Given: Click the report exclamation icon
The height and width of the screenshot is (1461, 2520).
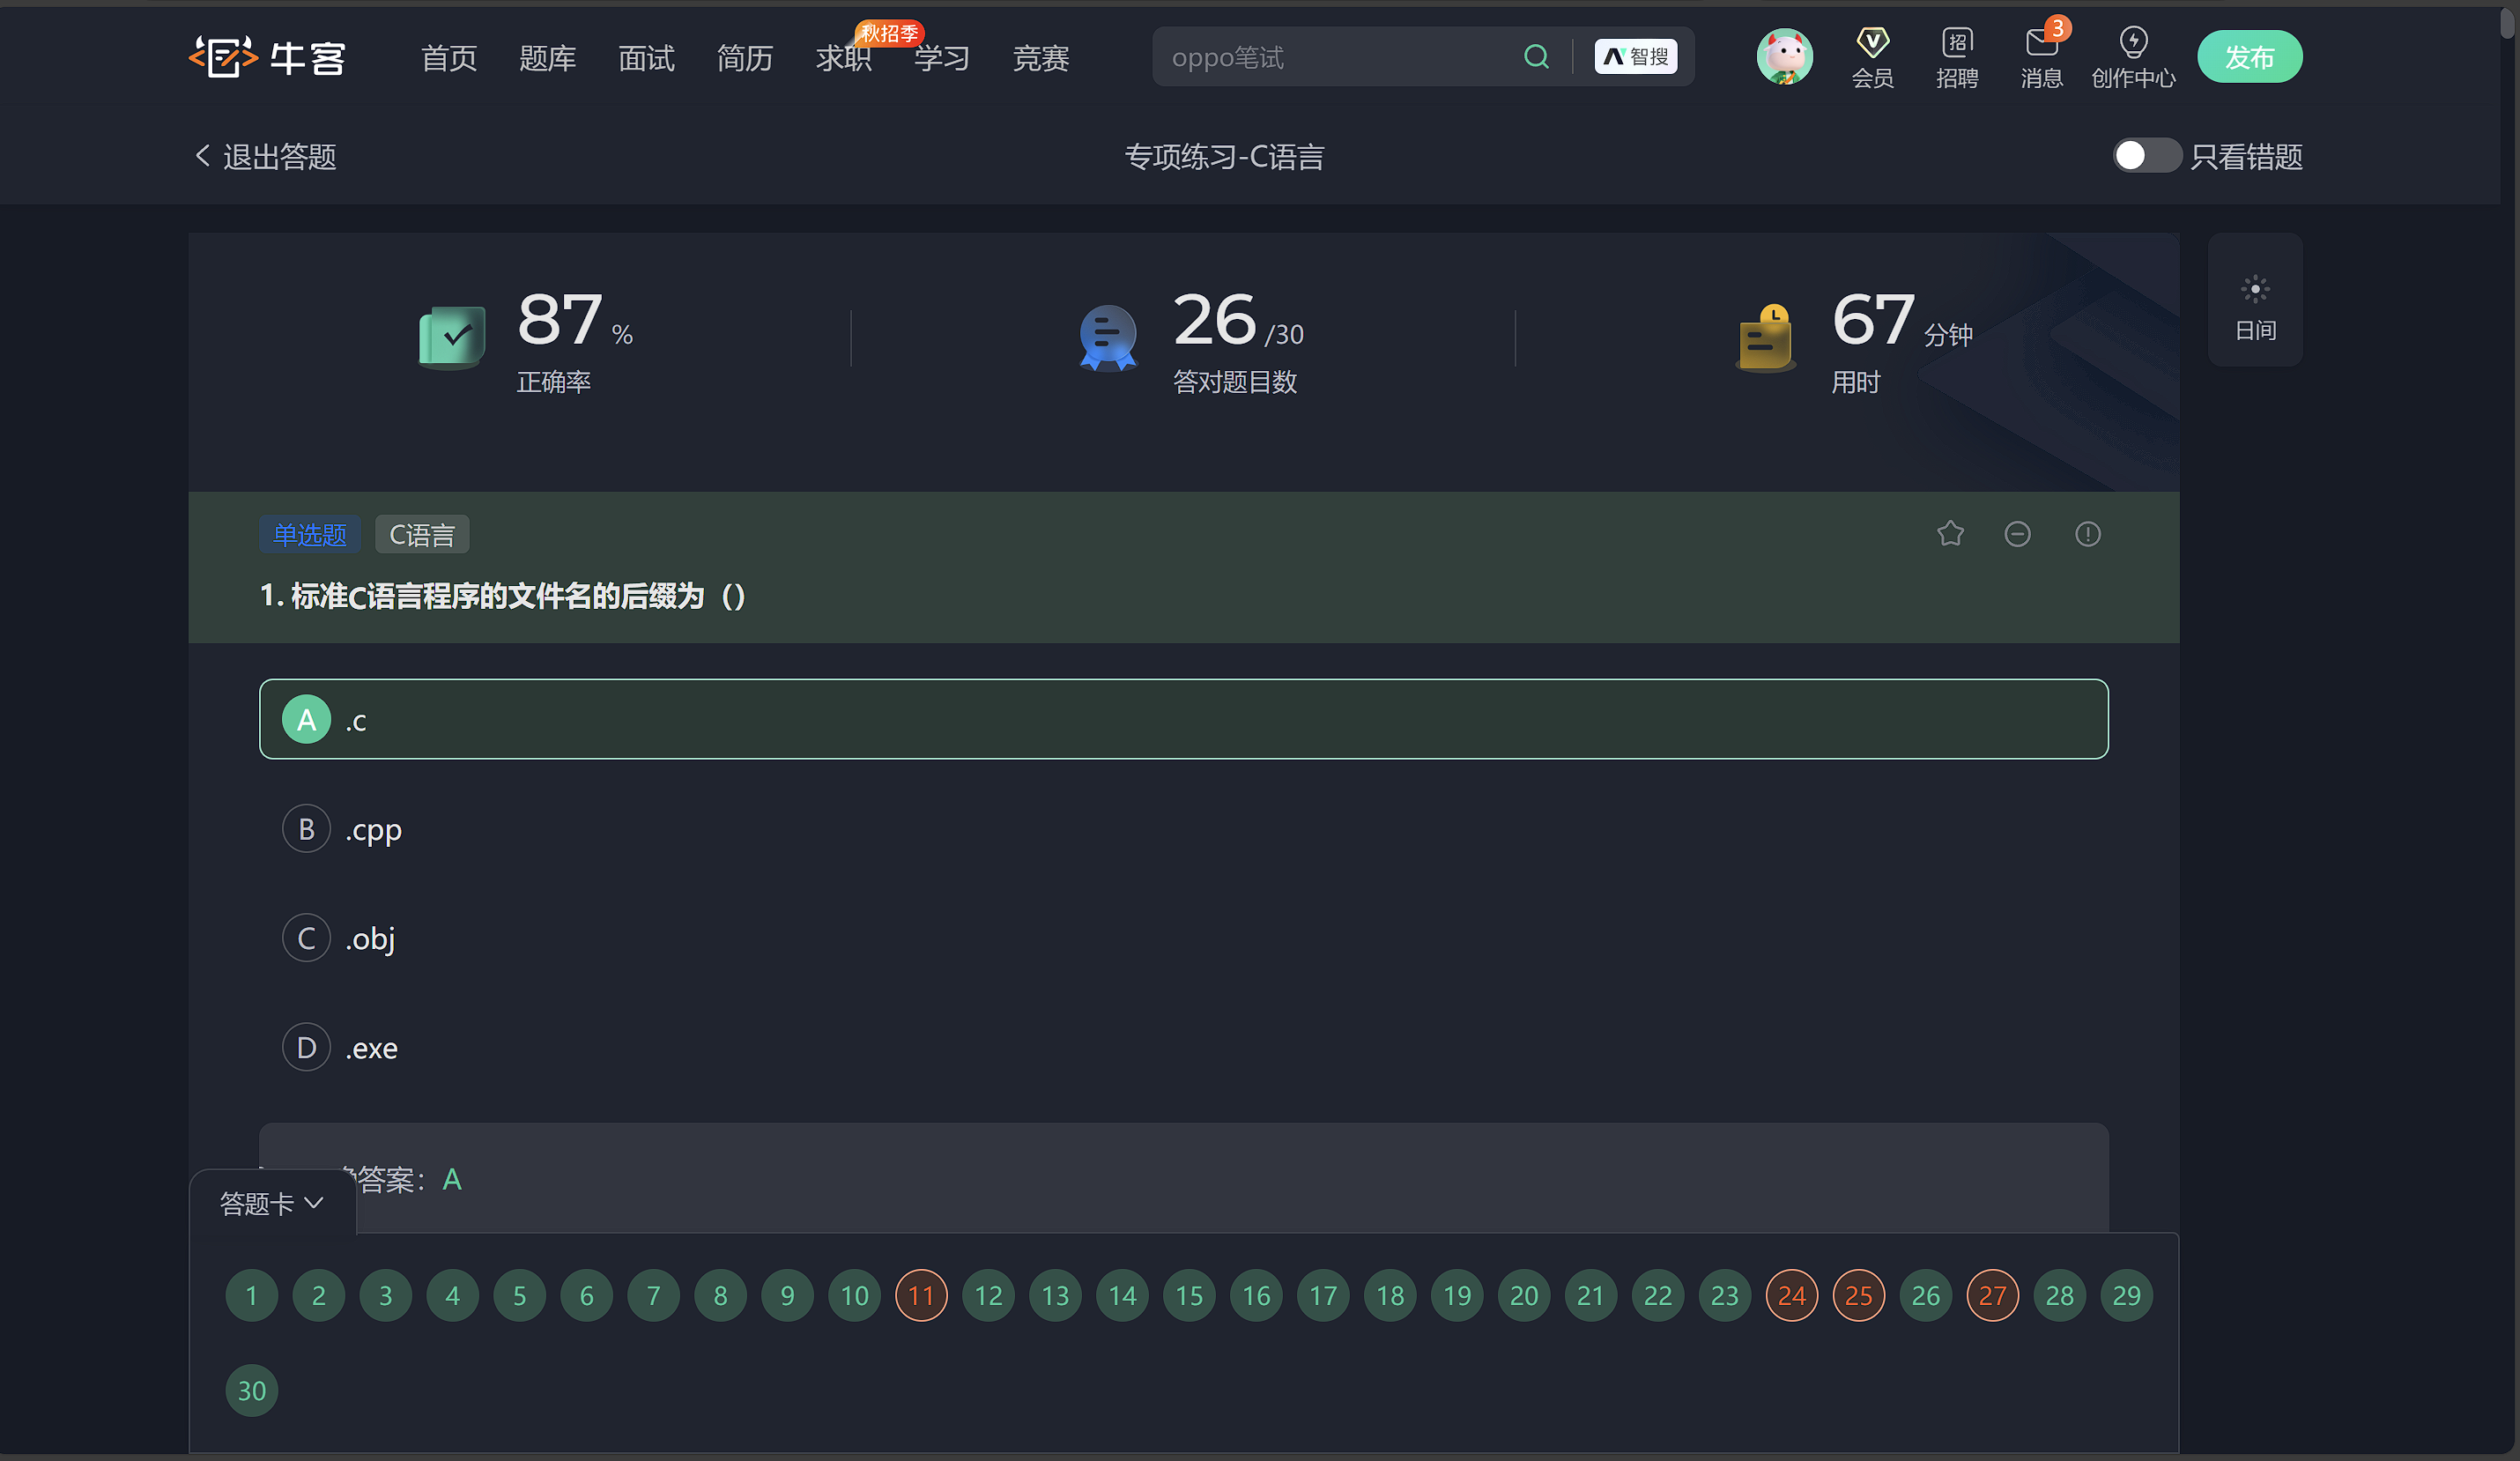Looking at the screenshot, I should [x=2087, y=534].
